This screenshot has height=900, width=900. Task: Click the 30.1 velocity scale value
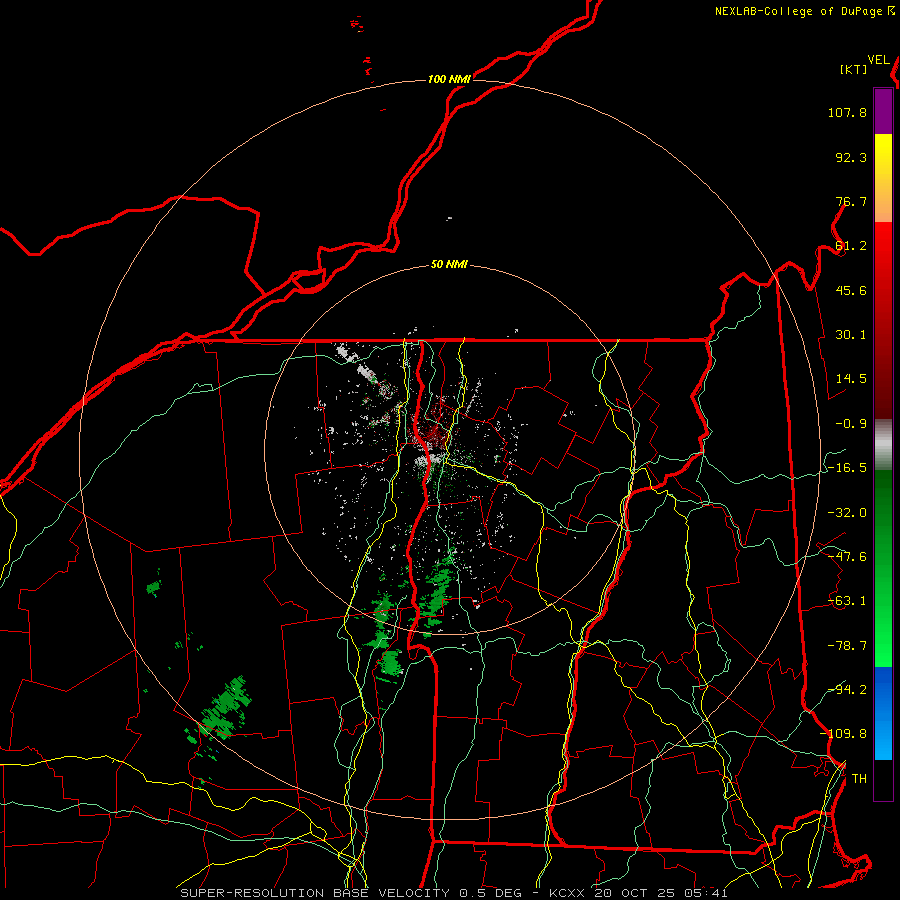(851, 335)
